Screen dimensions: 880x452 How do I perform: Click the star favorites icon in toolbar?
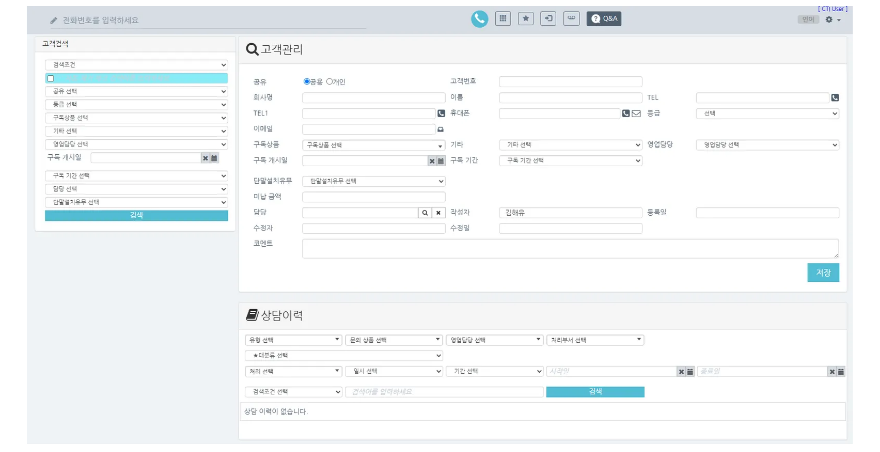click(526, 18)
